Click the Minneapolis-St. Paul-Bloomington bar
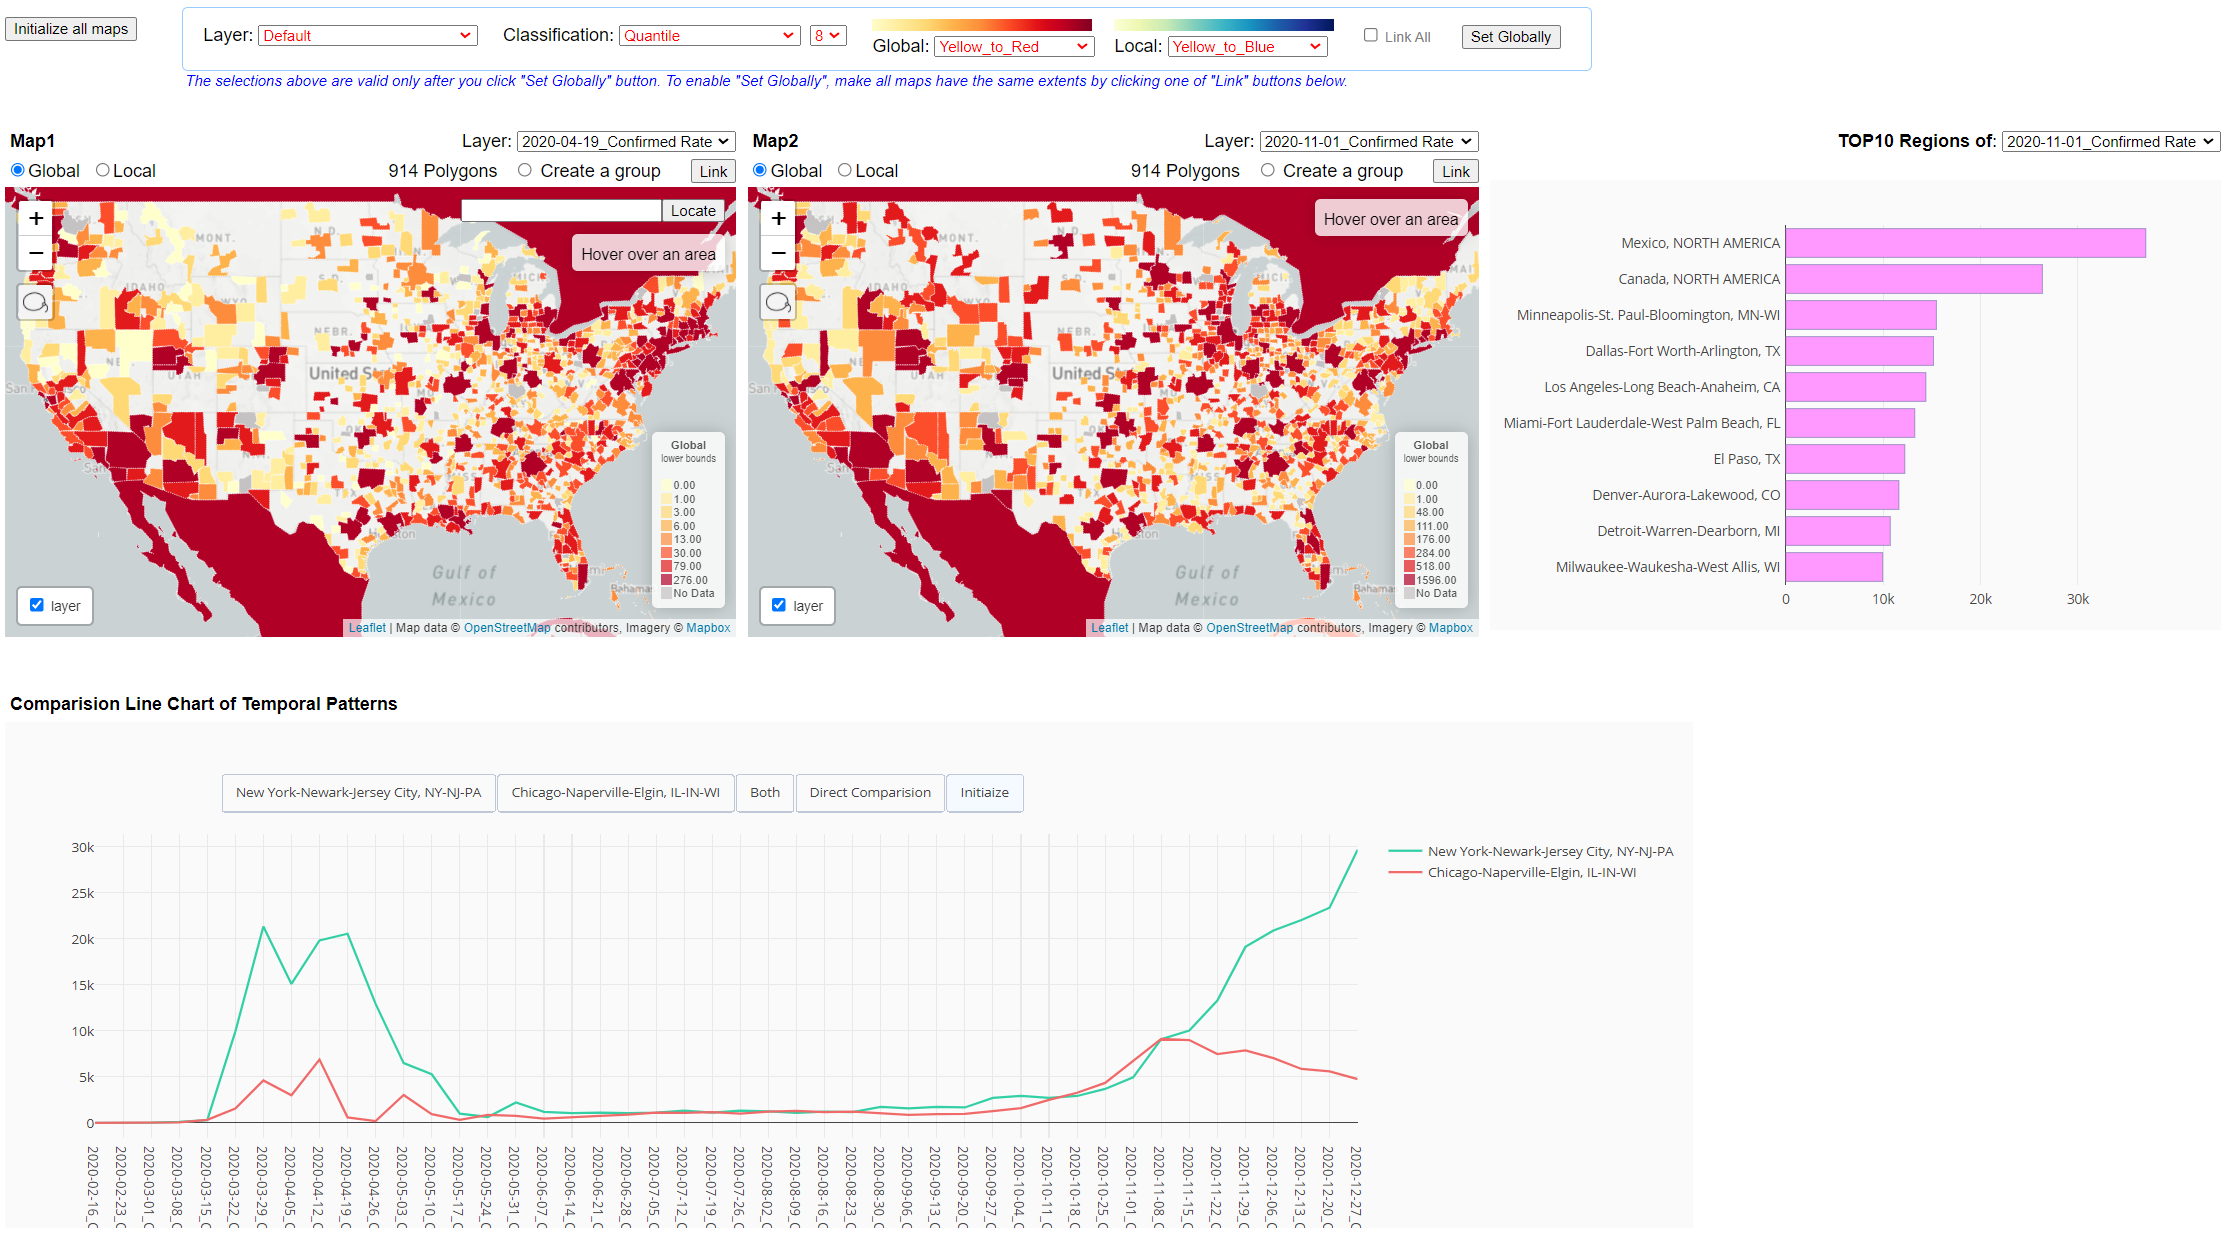 point(1861,315)
